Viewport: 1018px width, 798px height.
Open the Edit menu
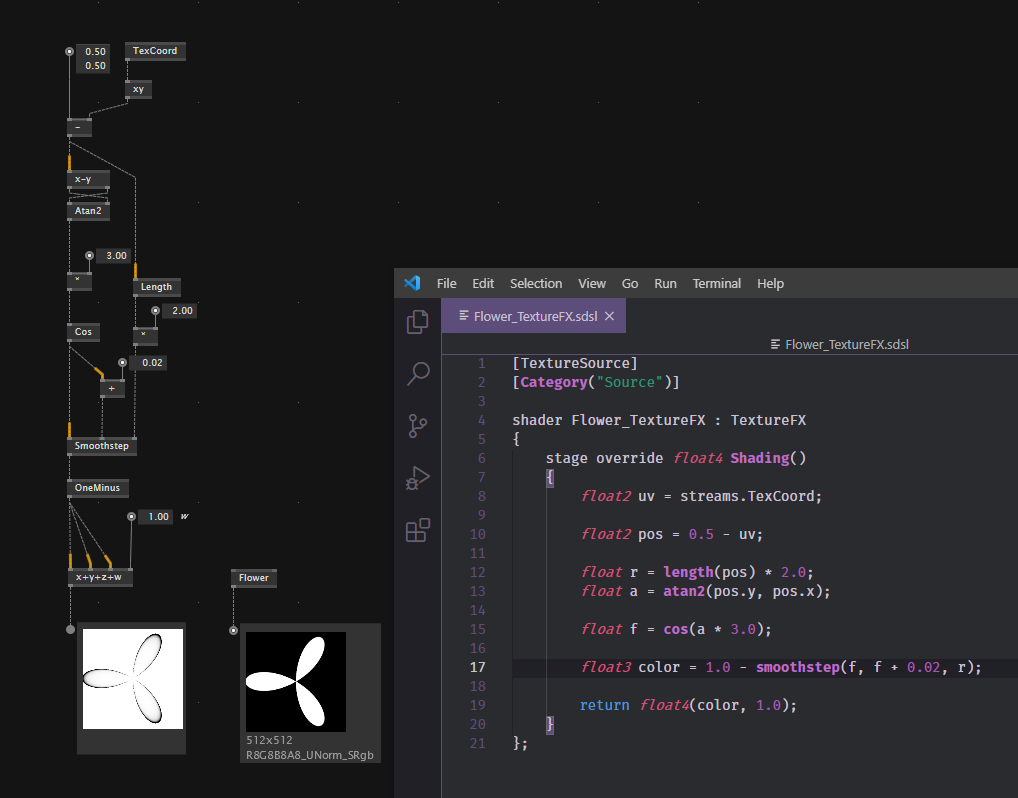click(x=483, y=284)
